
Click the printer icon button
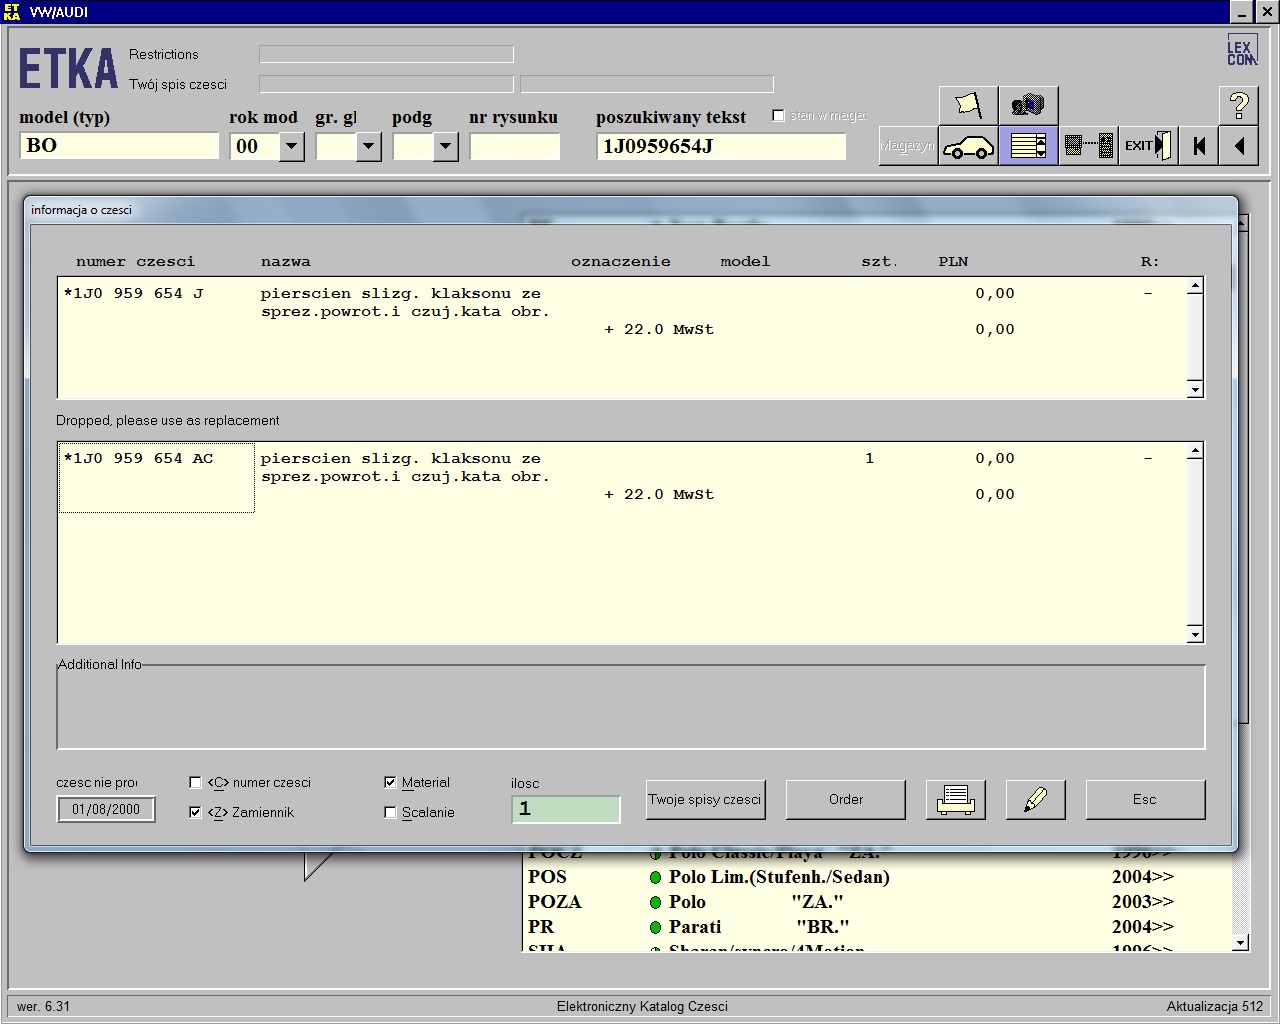coord(955,800)
